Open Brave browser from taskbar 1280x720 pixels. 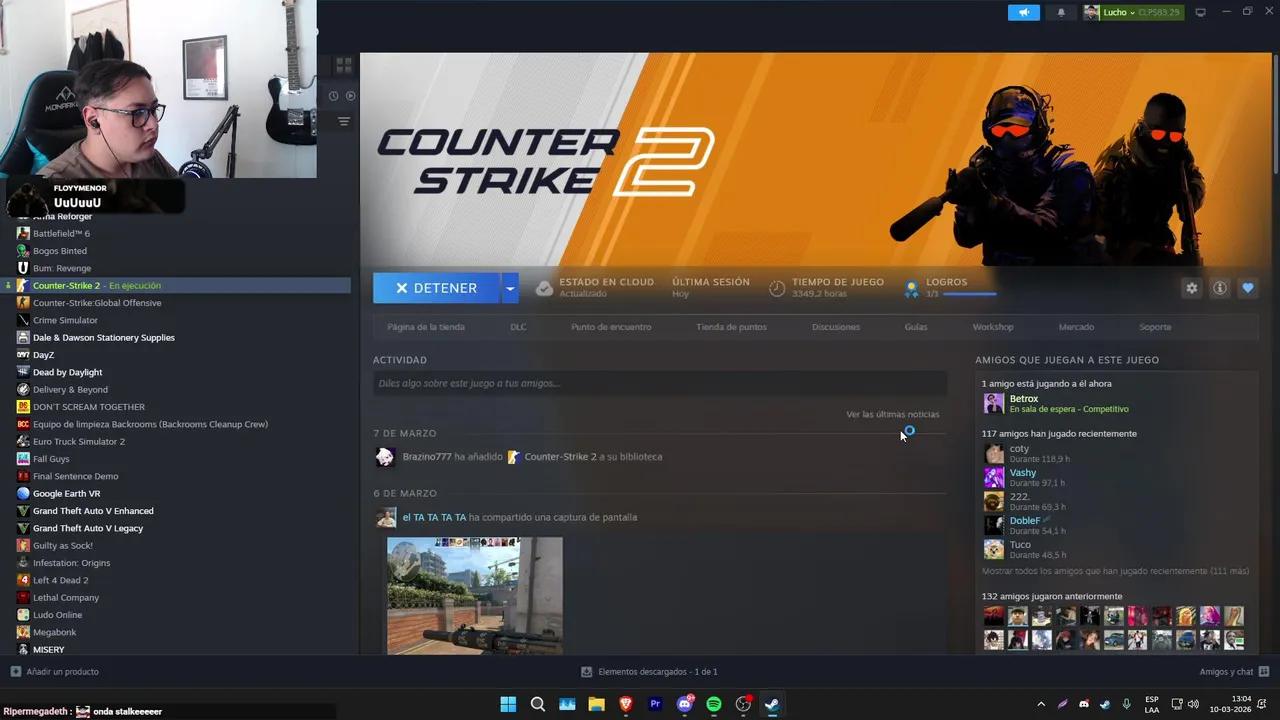tap(626, 704)
